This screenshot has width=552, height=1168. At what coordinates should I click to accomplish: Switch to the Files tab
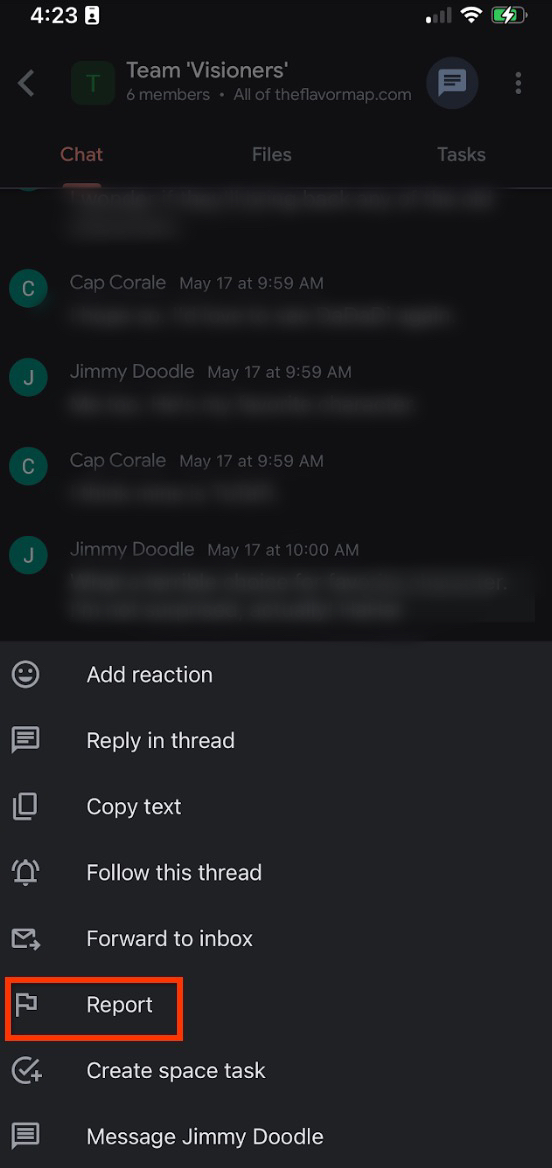click(272, 154)
